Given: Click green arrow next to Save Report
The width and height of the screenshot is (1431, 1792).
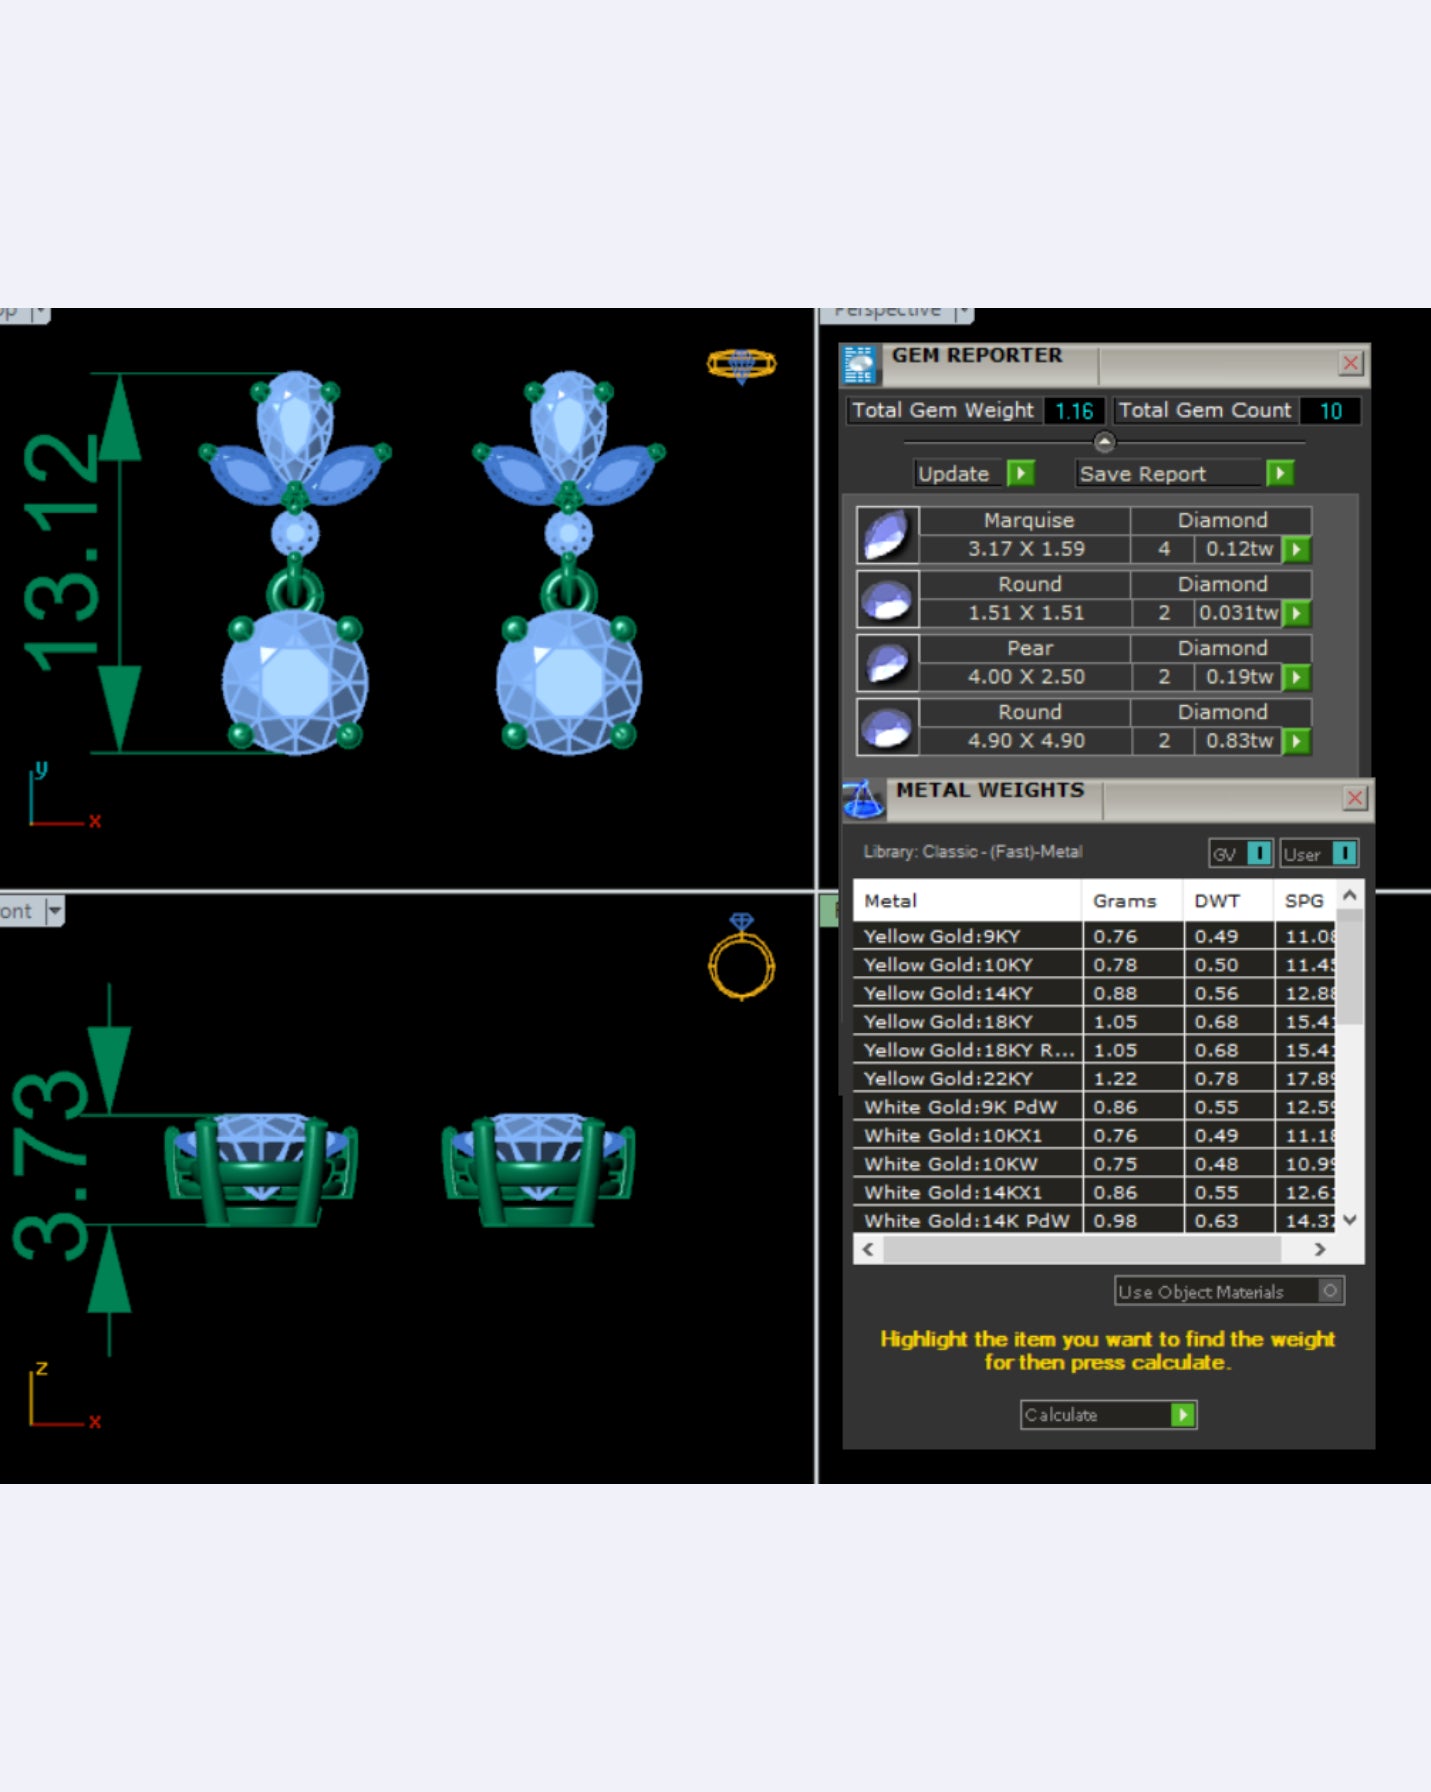Looking at the screenshot, I should pos(1279,473).
